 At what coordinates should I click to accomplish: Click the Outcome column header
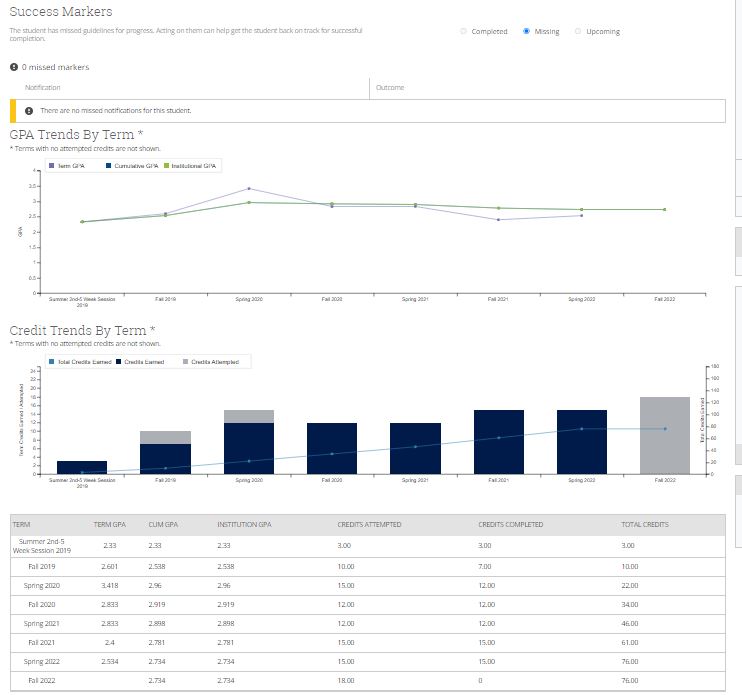coord(390,88)
